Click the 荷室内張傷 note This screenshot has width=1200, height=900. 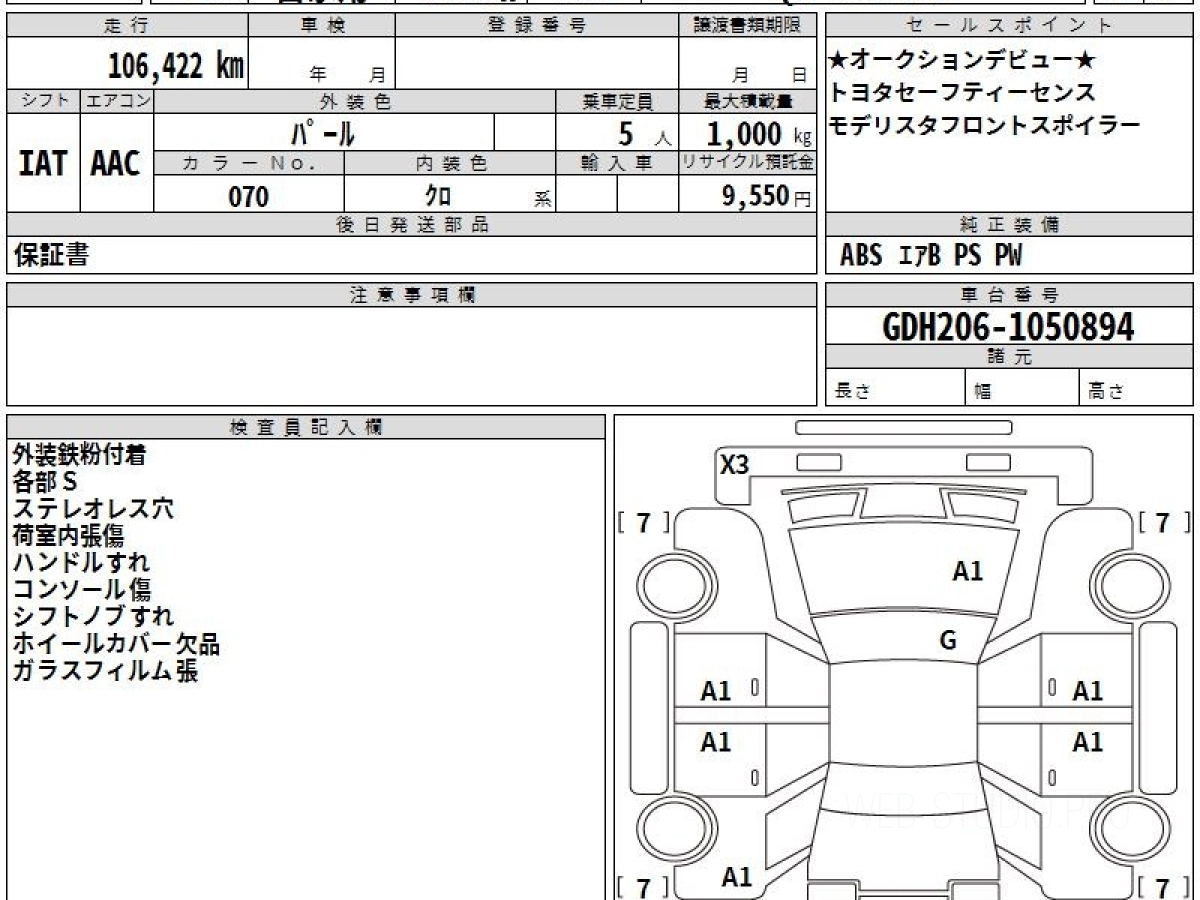[68, 536]
